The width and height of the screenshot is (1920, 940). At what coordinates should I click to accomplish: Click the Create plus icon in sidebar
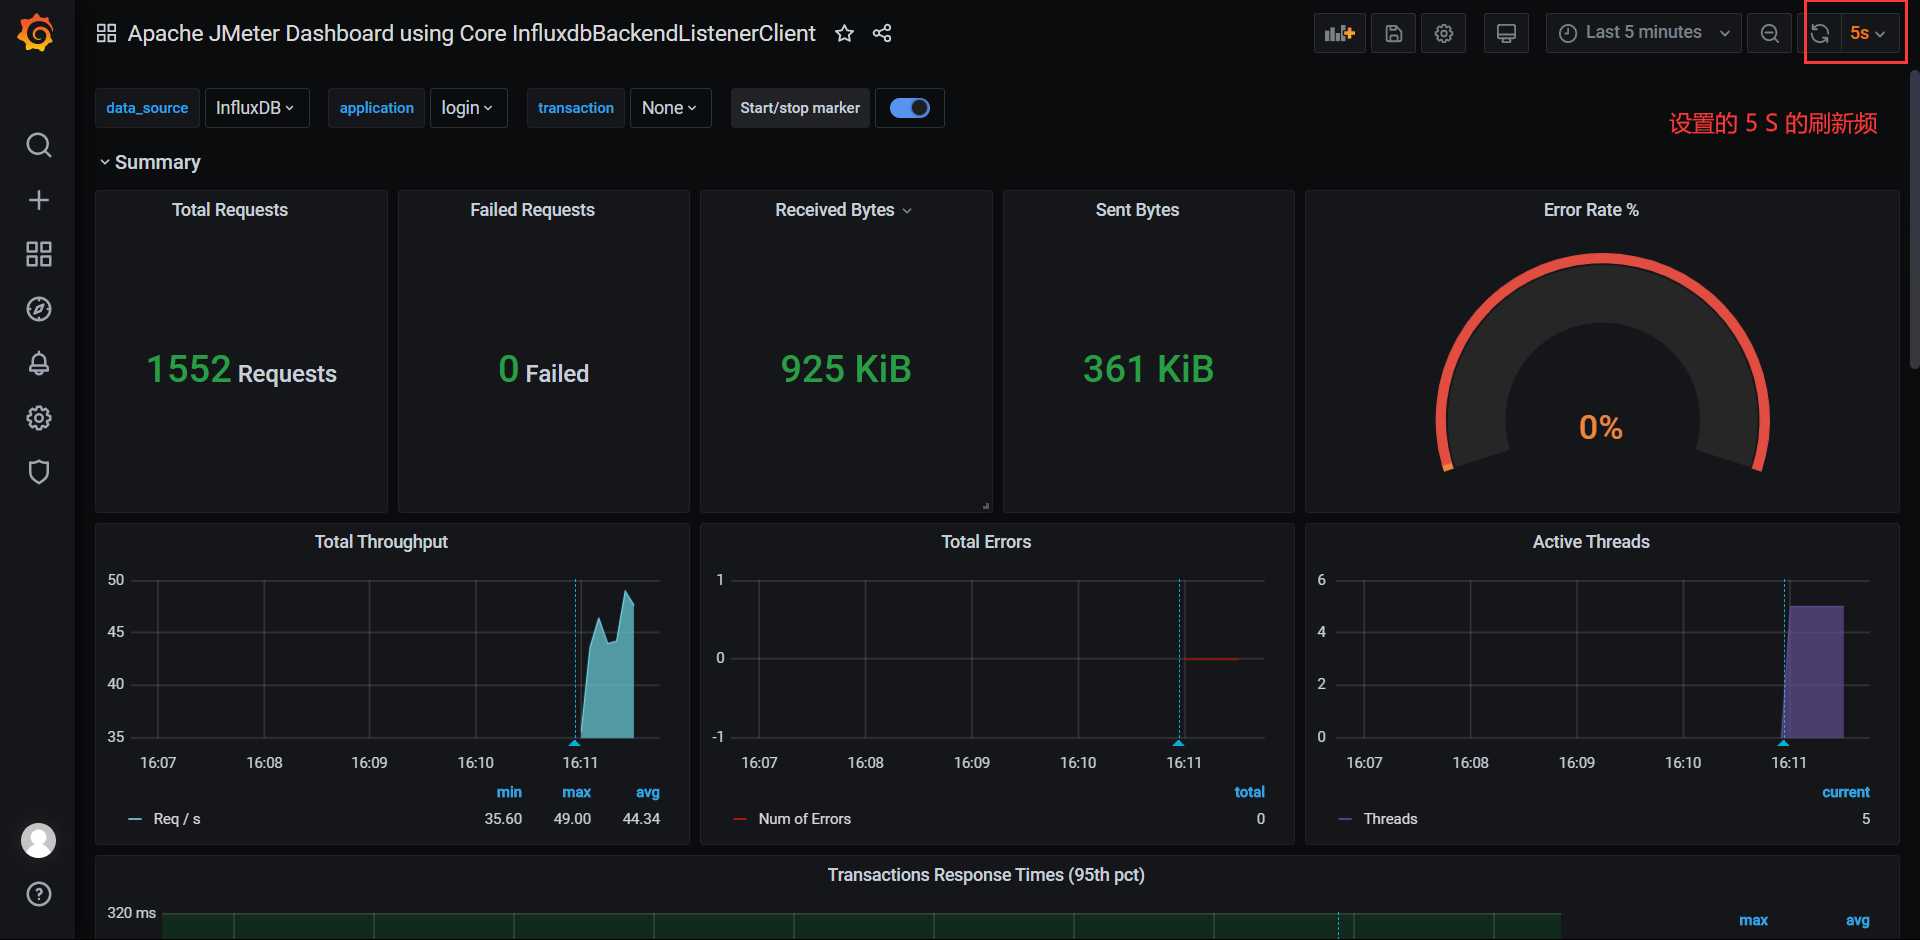[38, 200]
